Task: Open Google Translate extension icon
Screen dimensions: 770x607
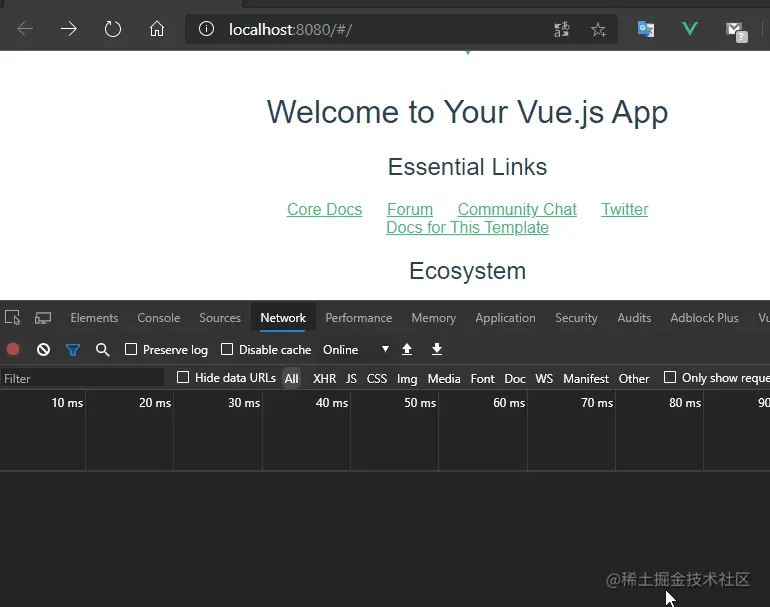Action: [x=645, y=29]
